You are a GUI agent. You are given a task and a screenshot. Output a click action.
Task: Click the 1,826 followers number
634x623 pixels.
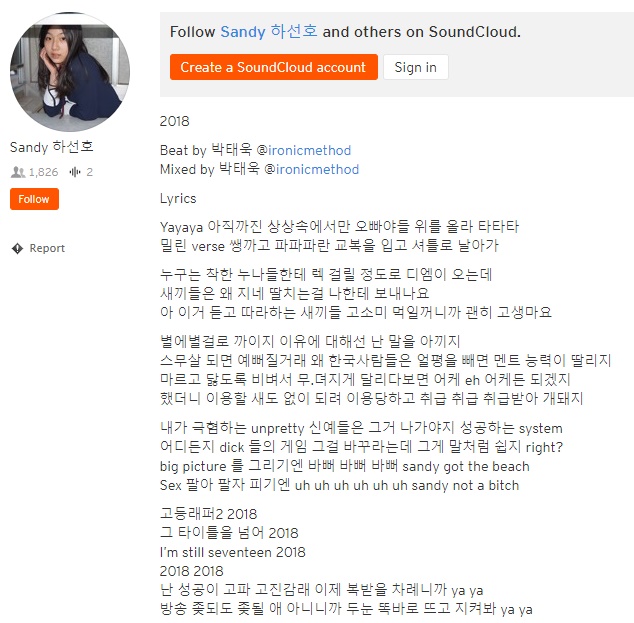(44, 172)
